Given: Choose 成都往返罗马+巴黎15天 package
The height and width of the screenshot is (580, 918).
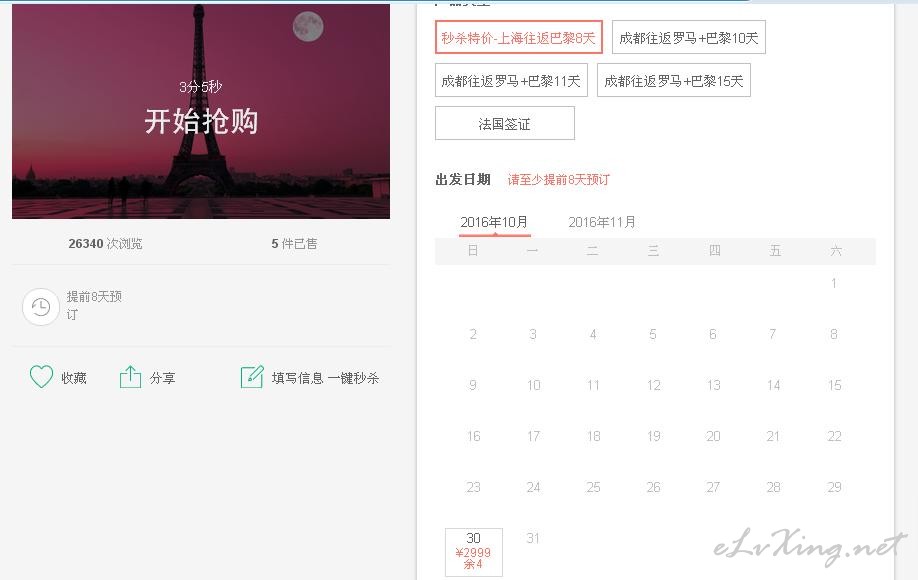Looking at the screenshot, I should pyautogui.click(x=674, y=80).
